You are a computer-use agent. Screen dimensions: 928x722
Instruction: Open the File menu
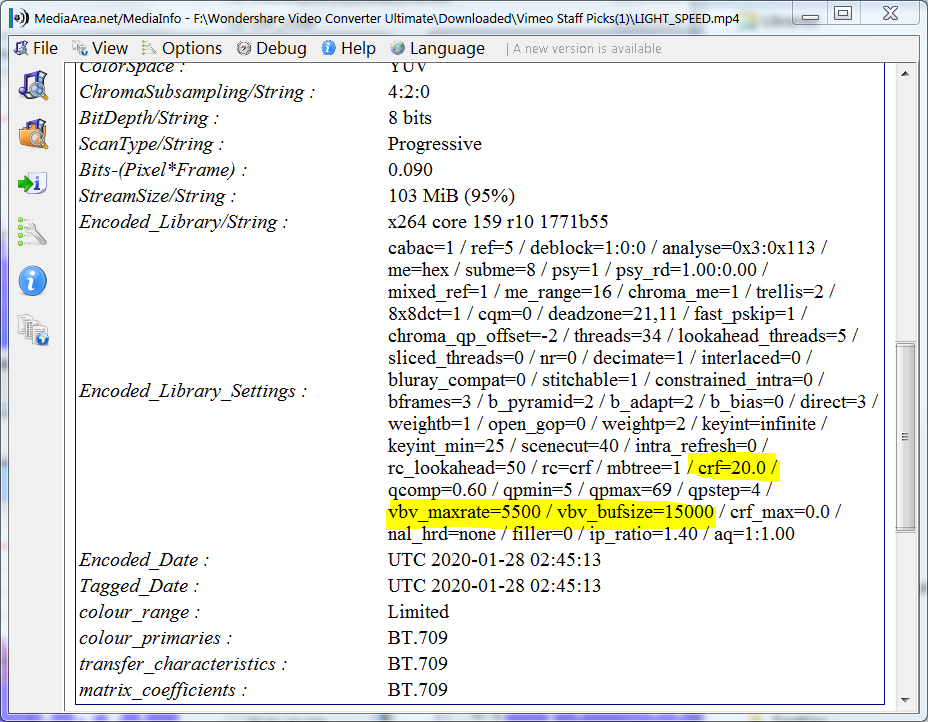click(x=37, y=48)
